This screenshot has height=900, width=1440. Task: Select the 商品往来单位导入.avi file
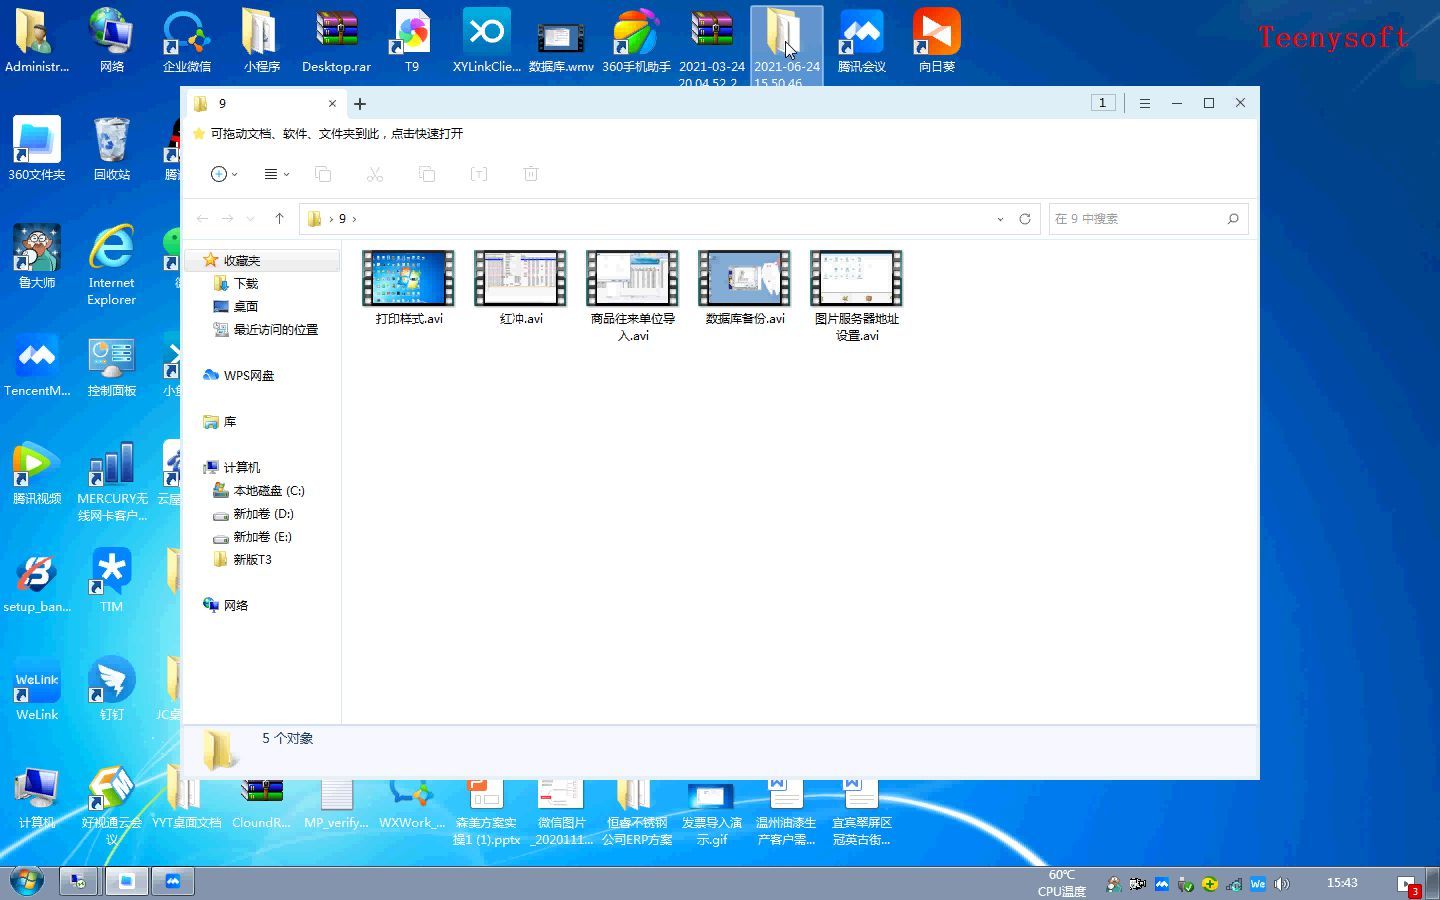632,296
